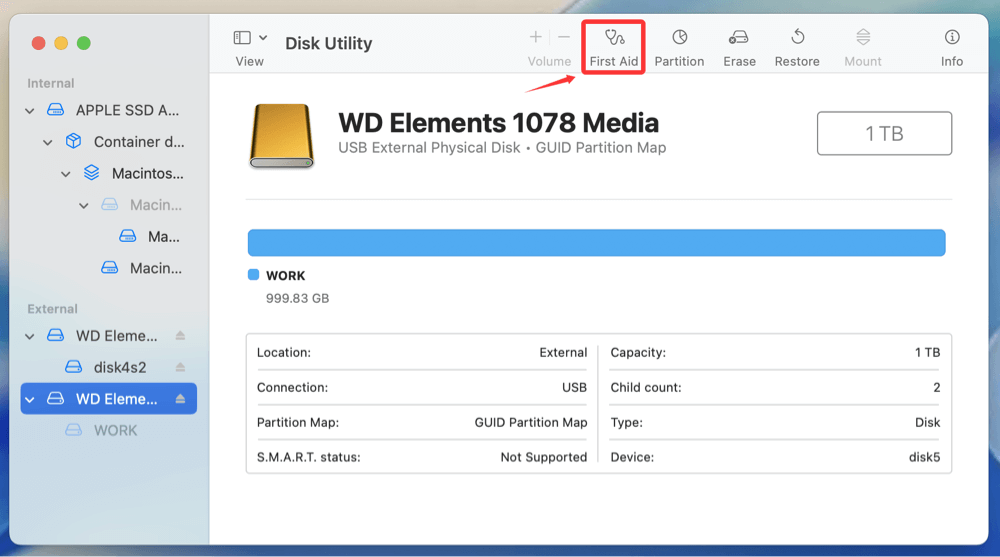Screen dimensions: 1000x557
Task: Run First Aid from the toolbar
Action: (614, 47)
